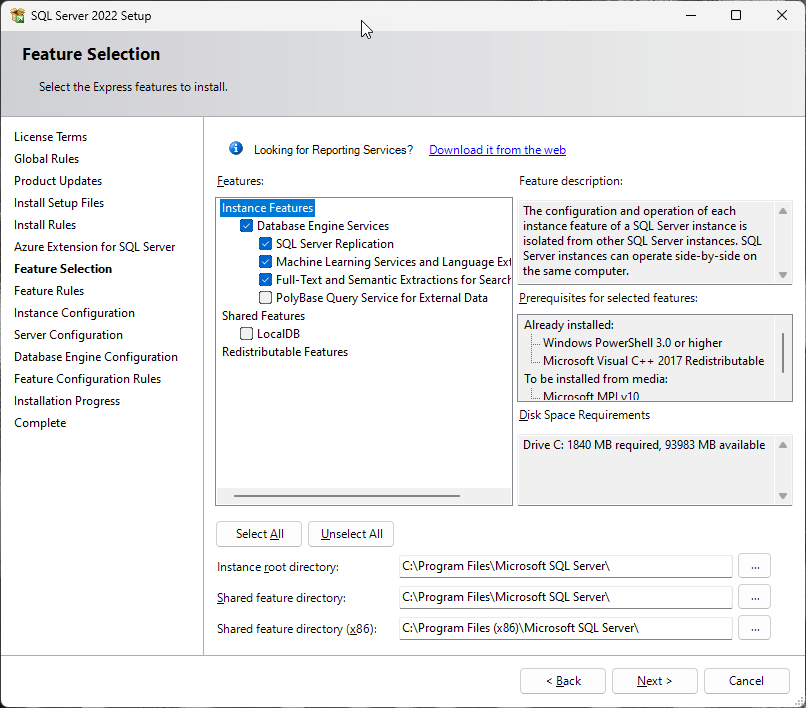Image resolution: width=806 pixels, height=708 pixels.
Task: Check the LocalDB shared feature
Action: click(x=247, y=334)
